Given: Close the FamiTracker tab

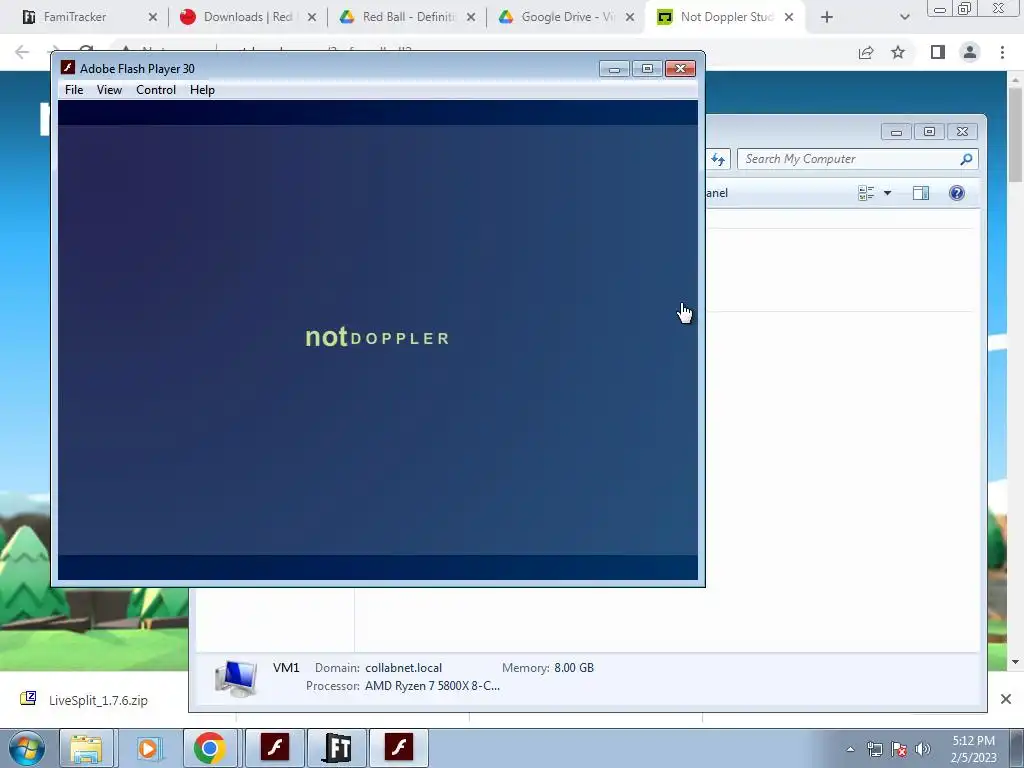Looking at the screenshot, I should [153, 17].
